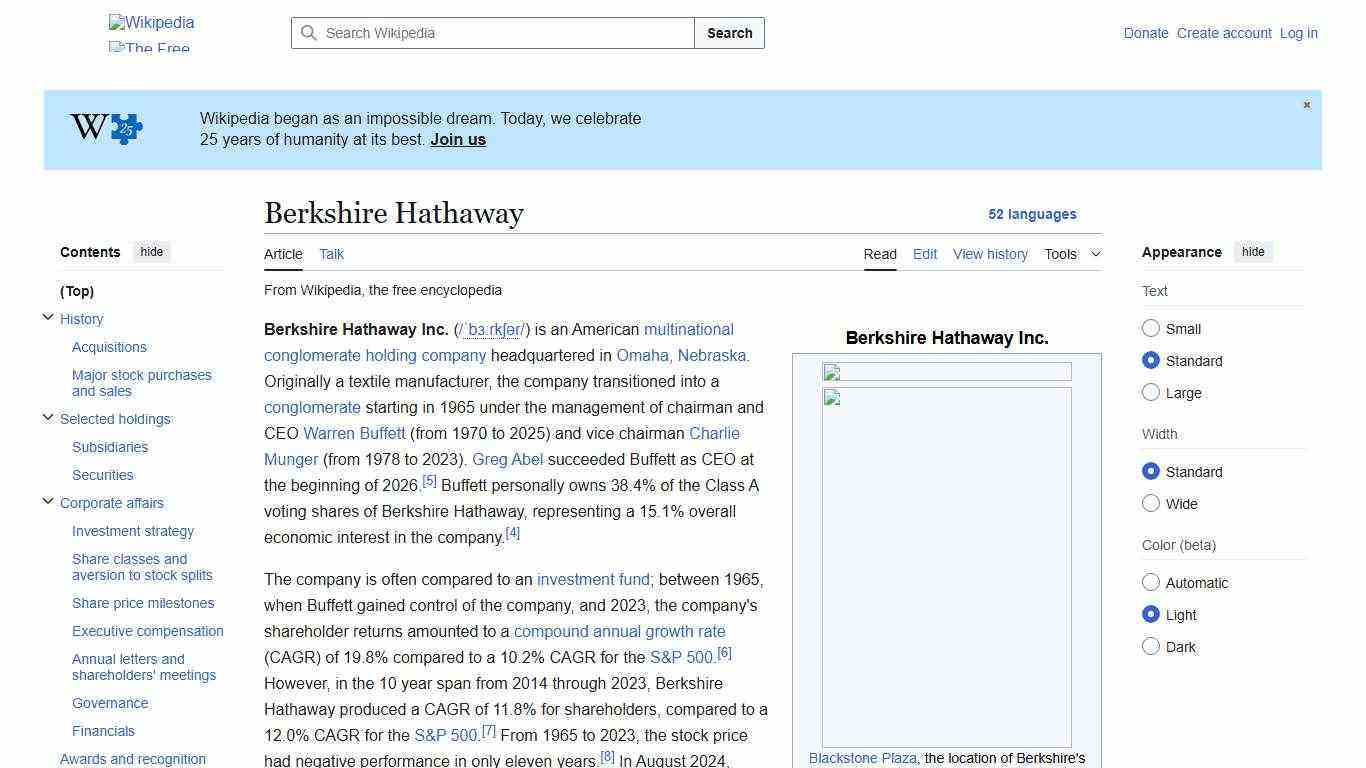The image size is (1366, 768).
Task: Enable Wide width layout
Action: tap(1151, 503)
